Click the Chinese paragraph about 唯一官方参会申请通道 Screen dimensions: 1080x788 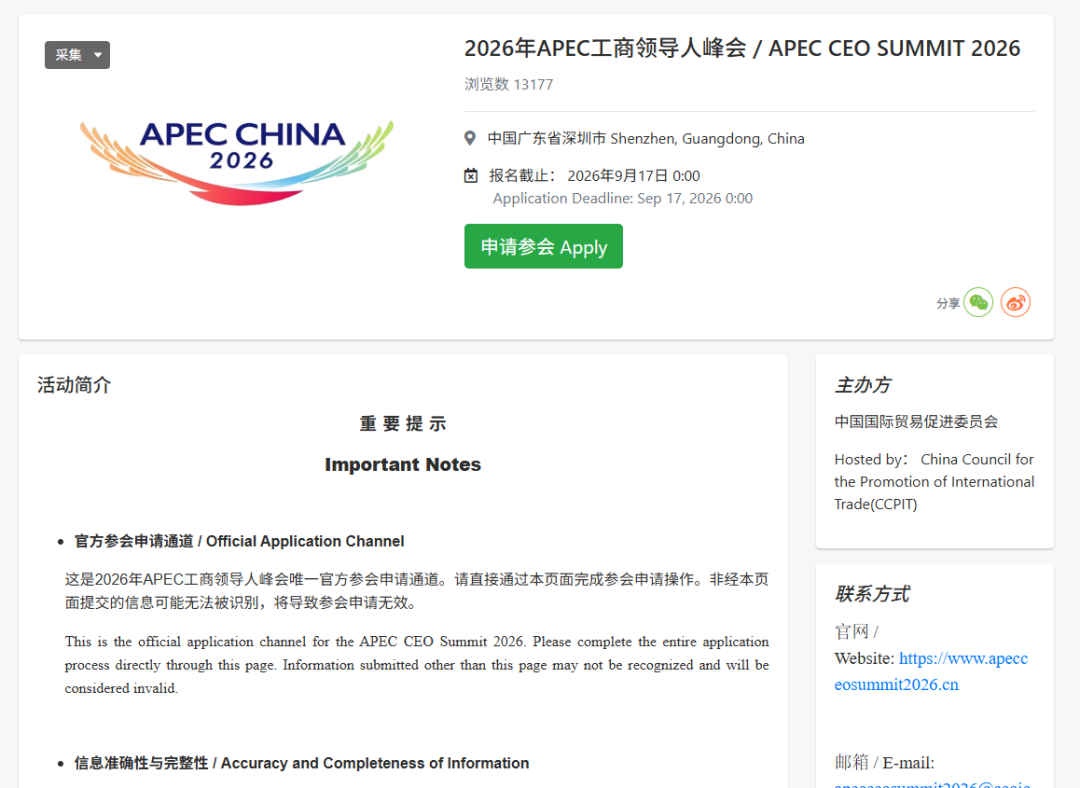tap(417, 591)
